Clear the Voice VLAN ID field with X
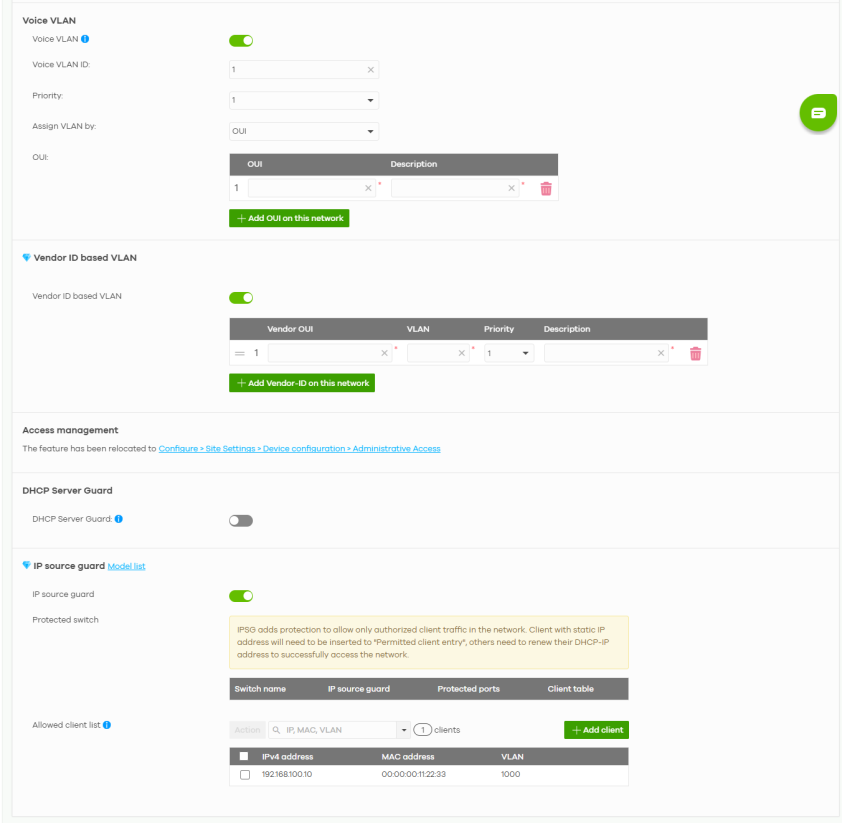The image size is (842, 823). tap(370, 70)
